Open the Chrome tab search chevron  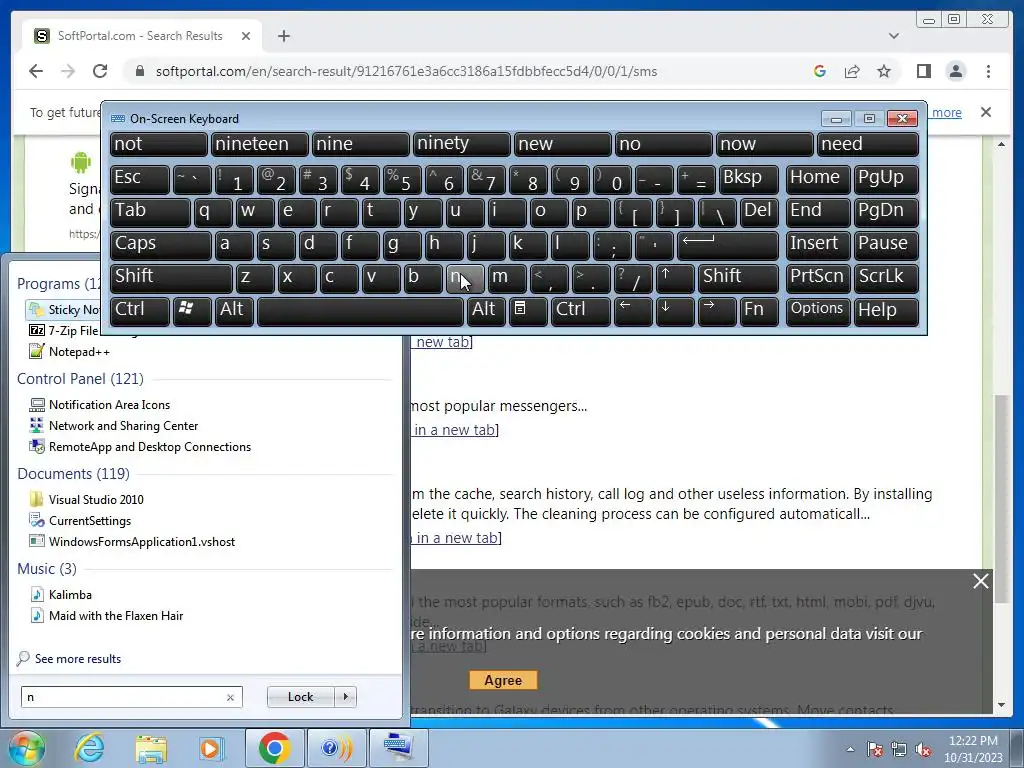pyautogui.click(x=893, y=36)
